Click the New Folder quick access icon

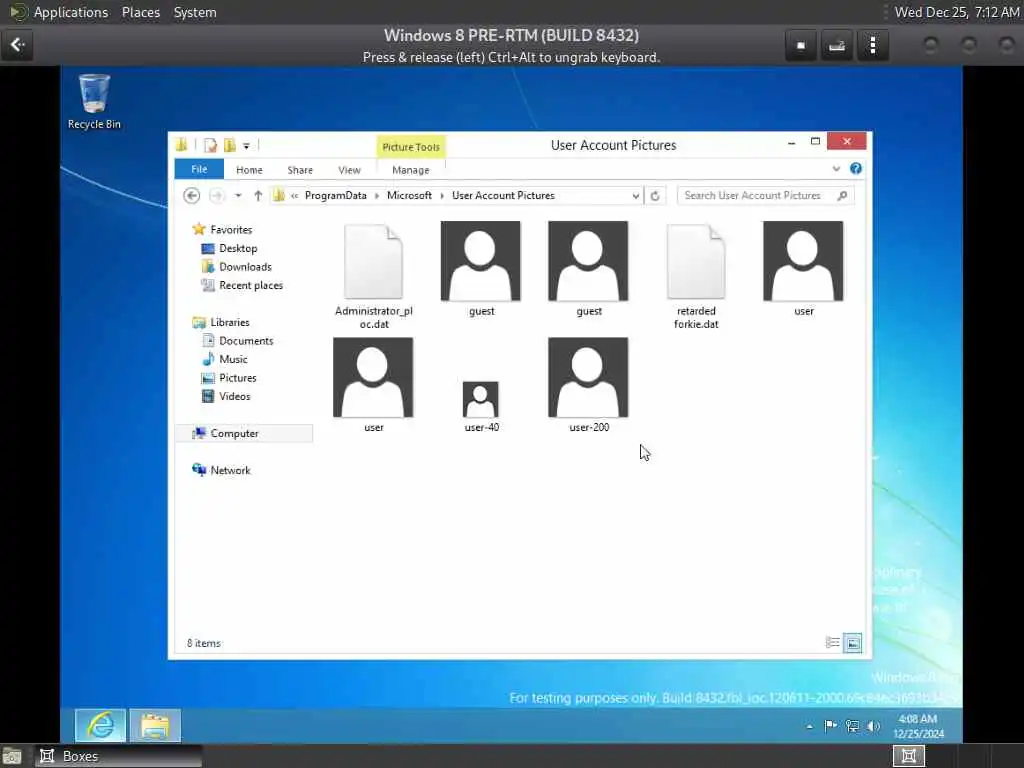(229, 145)
